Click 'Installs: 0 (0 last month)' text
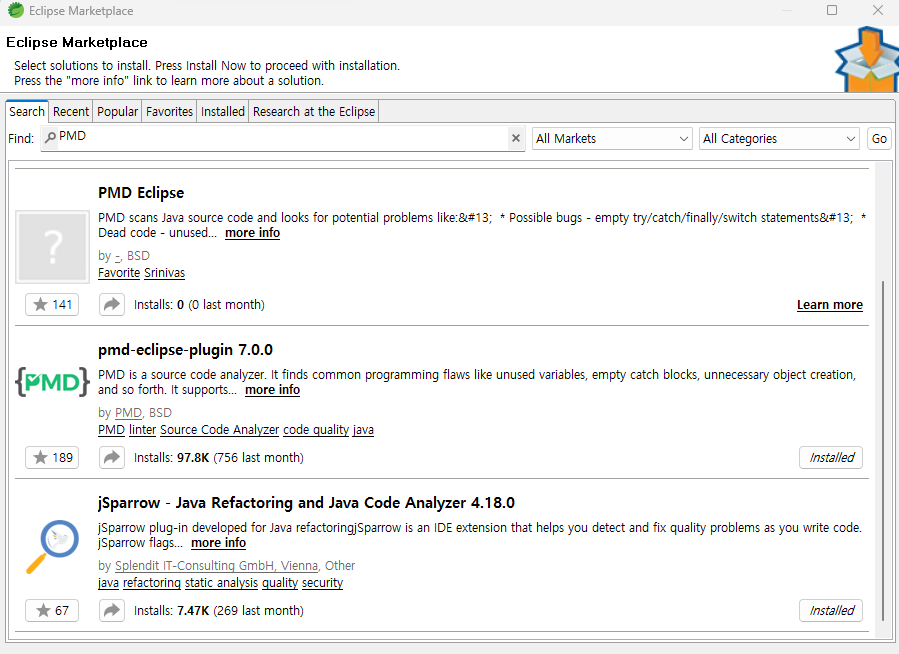The width and height of the screenshot is (899, 654). pyautogui.click(x=200, y=304)
